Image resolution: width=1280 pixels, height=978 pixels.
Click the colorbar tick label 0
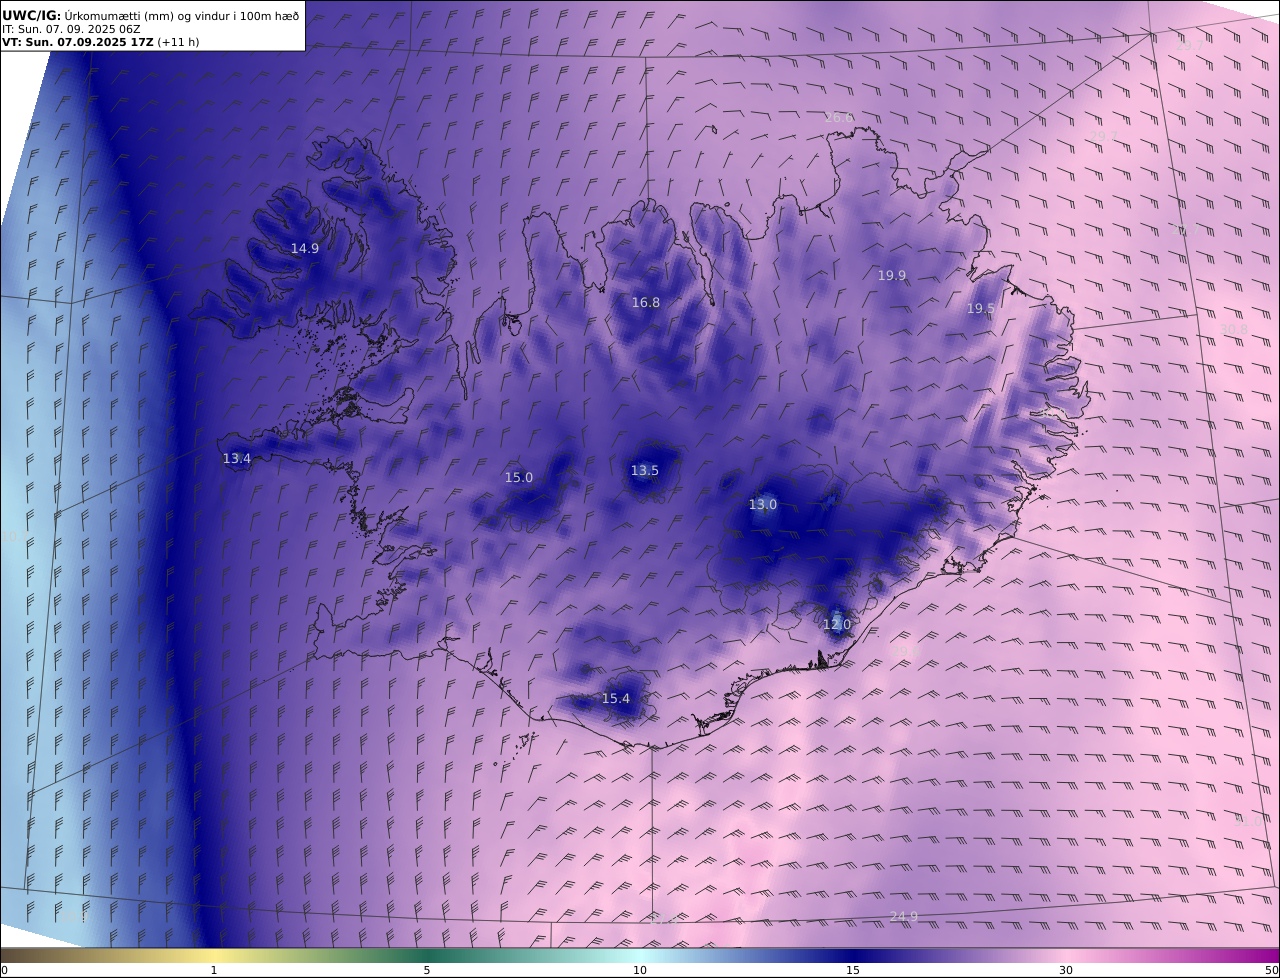4,970
